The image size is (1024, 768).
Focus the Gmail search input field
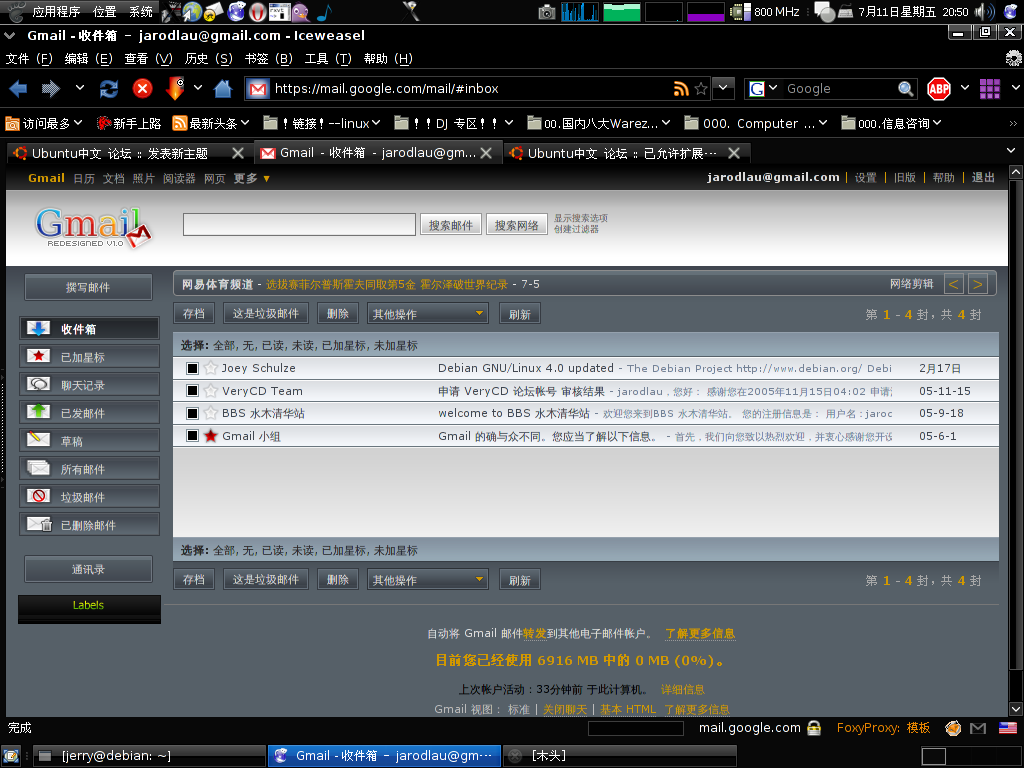pos(299,225)
